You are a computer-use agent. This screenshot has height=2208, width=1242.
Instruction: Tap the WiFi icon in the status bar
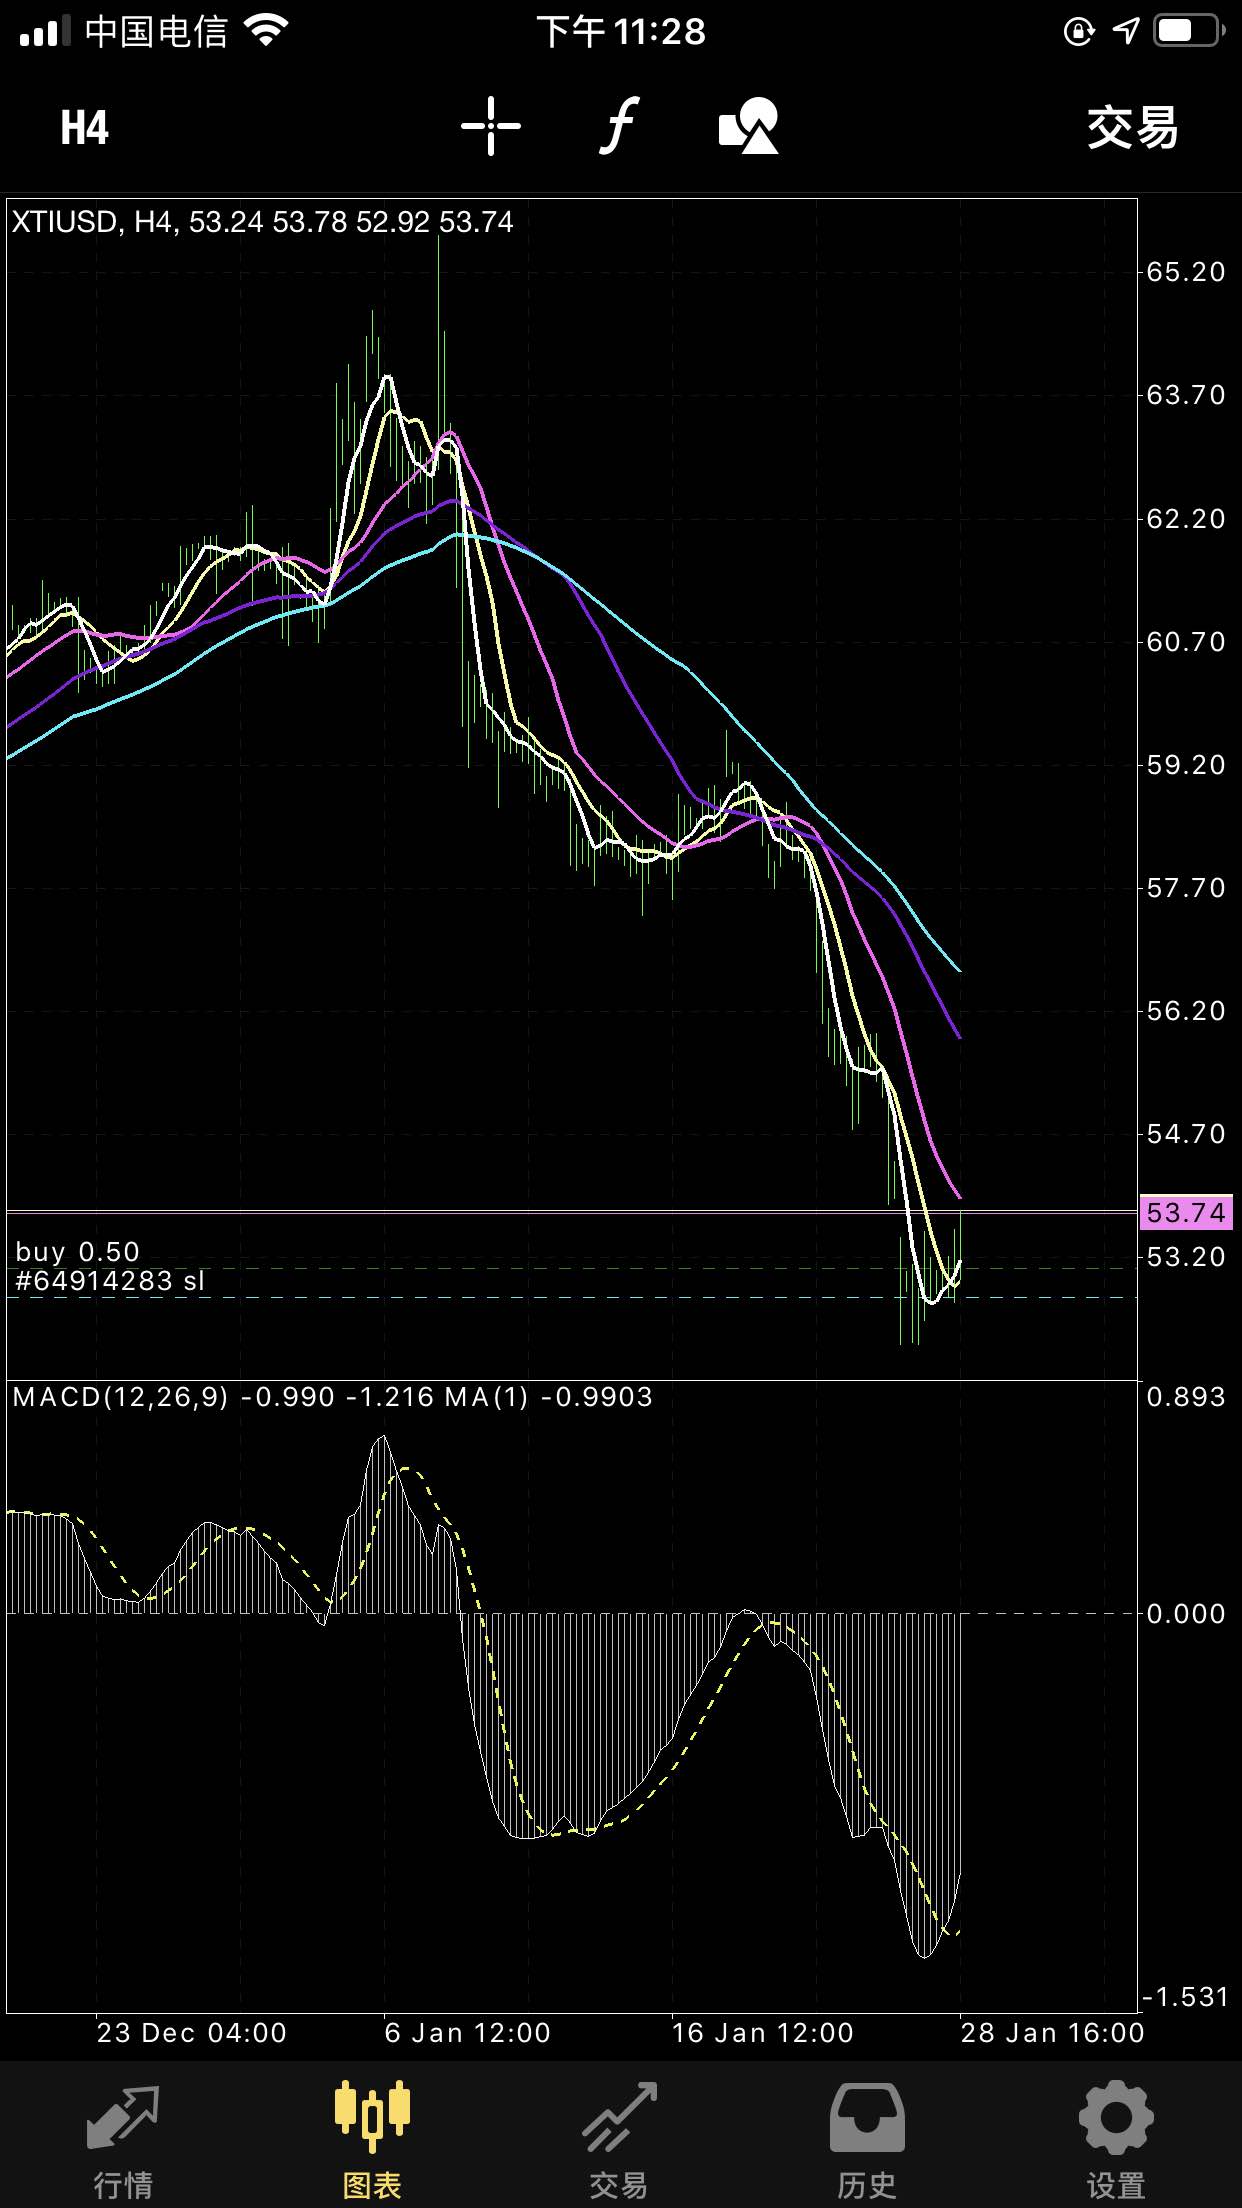pyautogui.click(x=266, y=30)
